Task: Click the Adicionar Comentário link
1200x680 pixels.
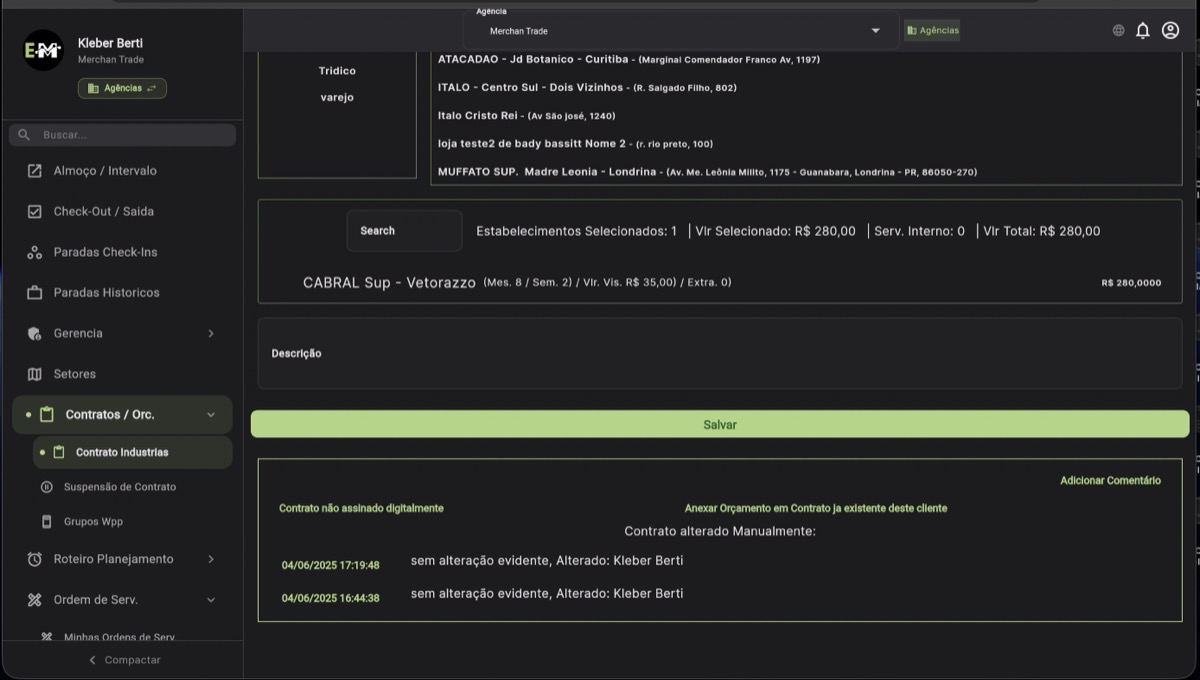Action: tap(1110, 481)
